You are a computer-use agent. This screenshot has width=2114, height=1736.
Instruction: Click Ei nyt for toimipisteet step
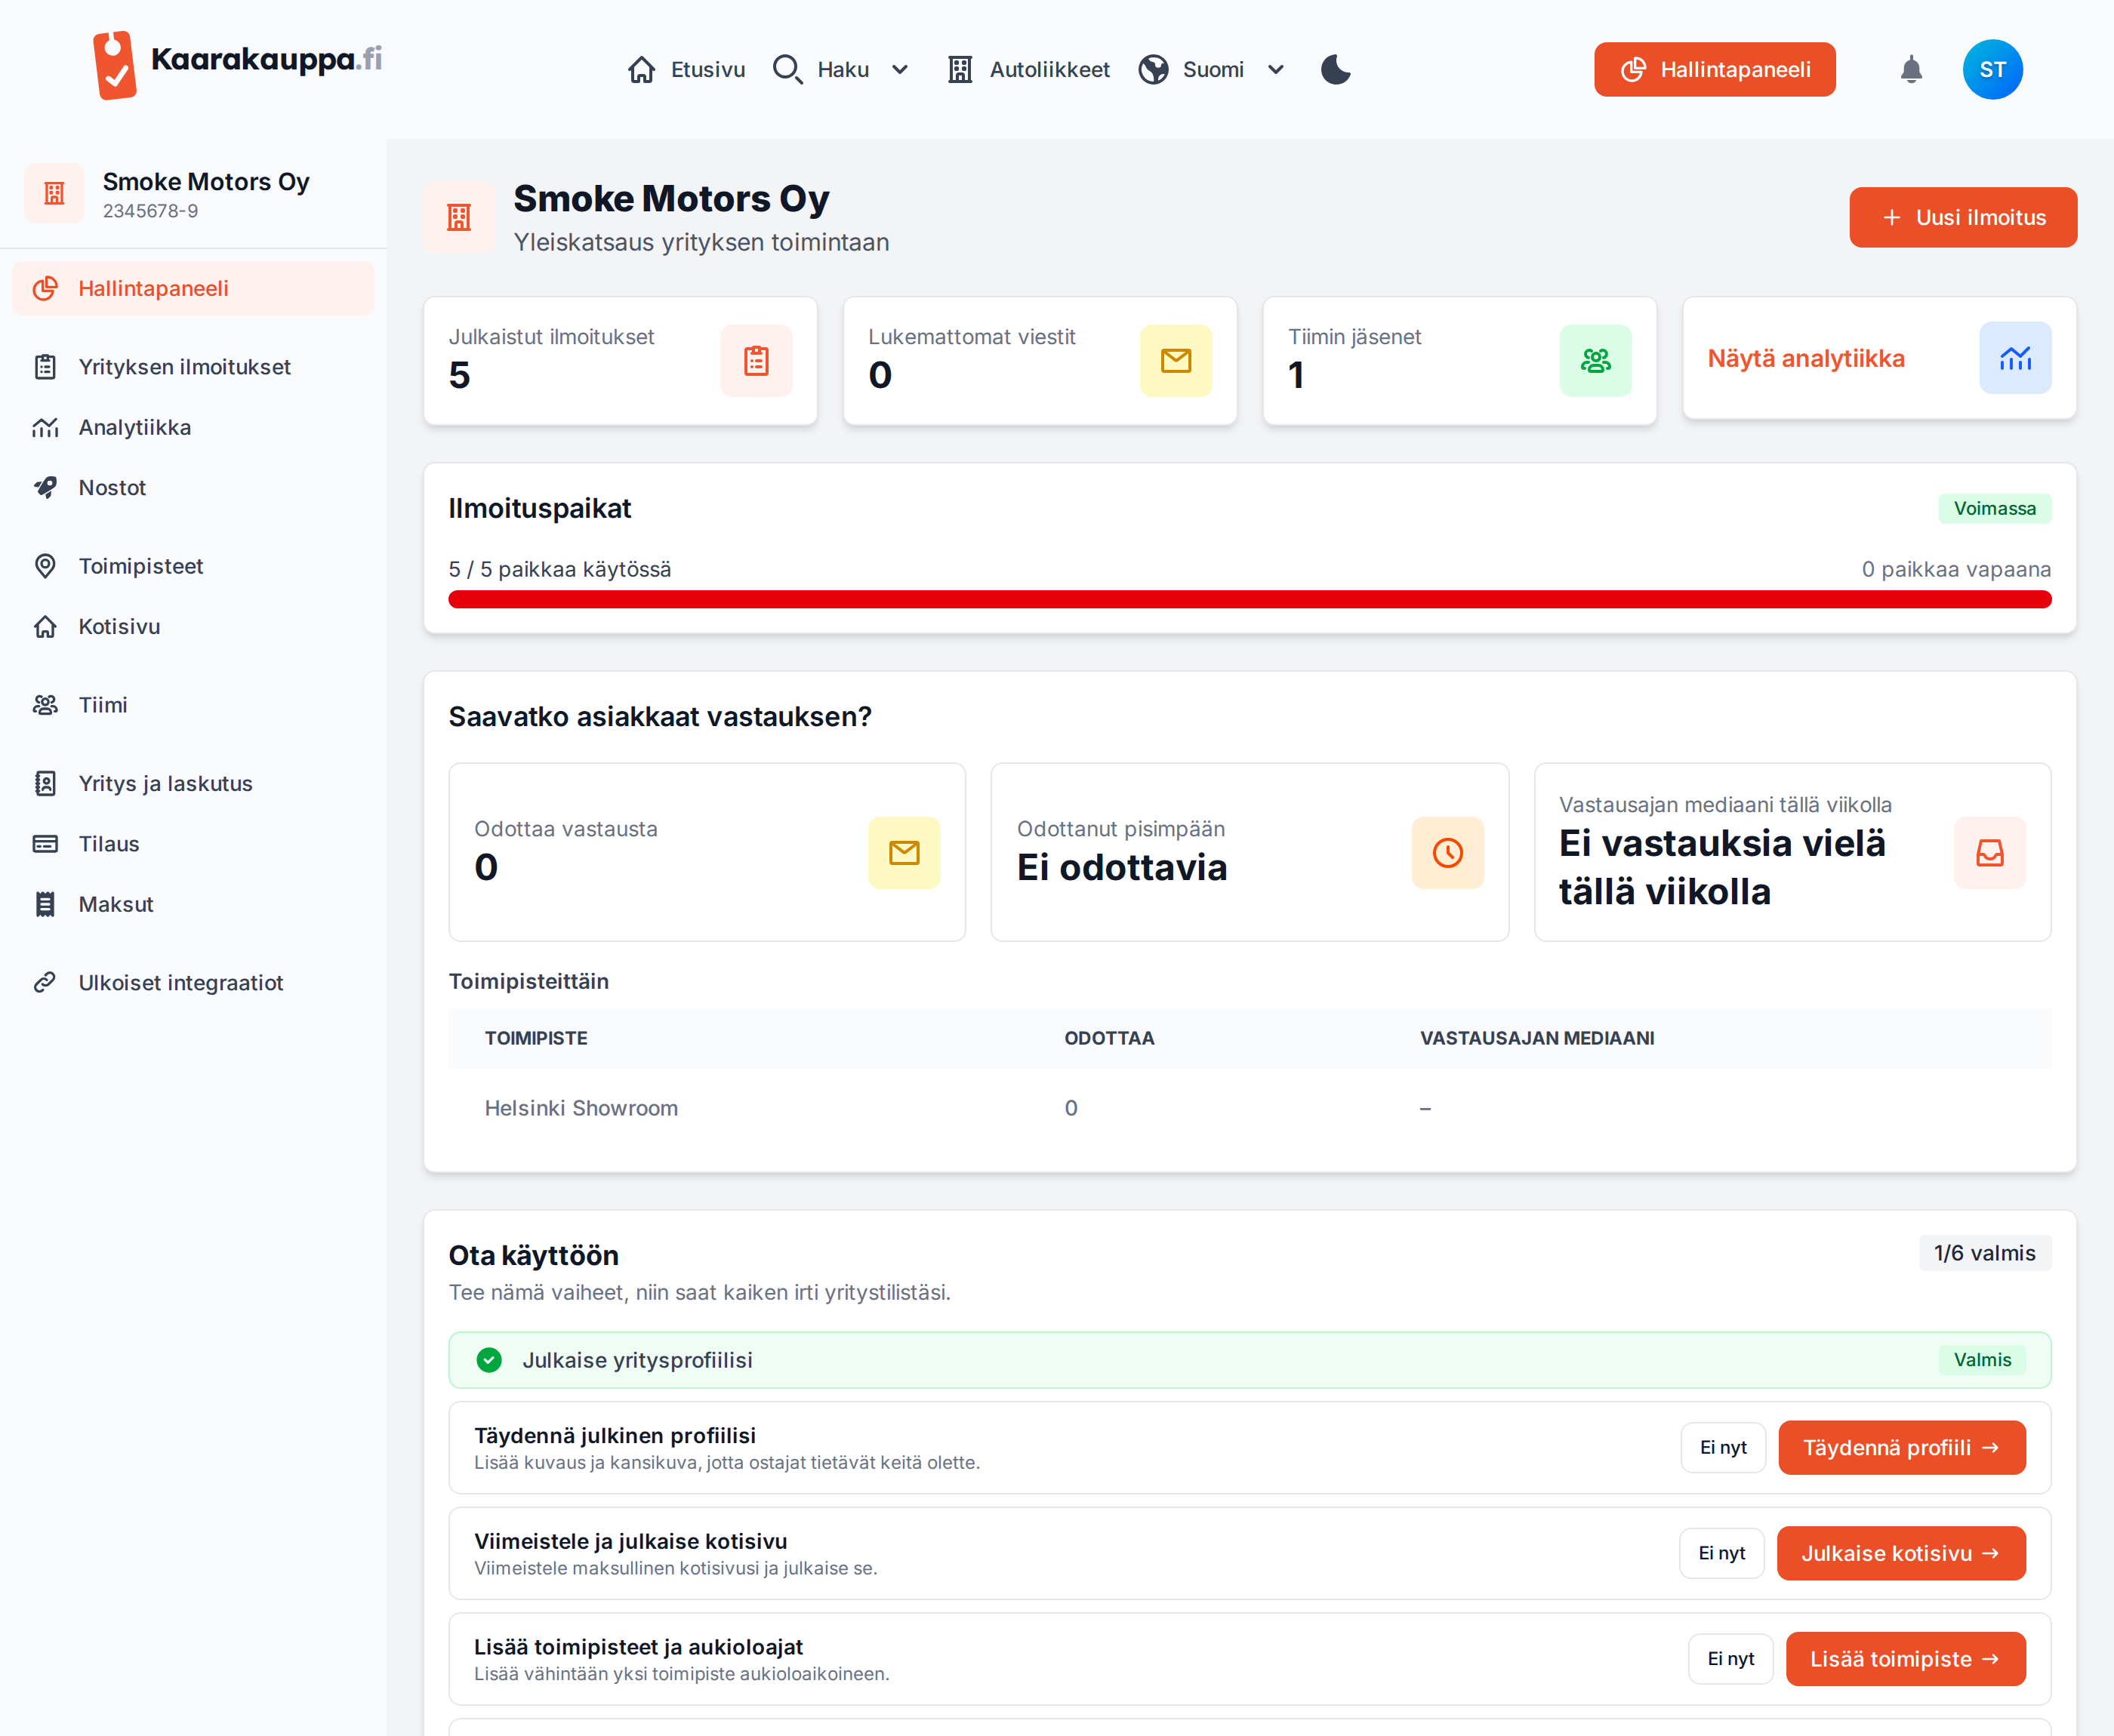pyautogui.click(x=1730, y=1658)
